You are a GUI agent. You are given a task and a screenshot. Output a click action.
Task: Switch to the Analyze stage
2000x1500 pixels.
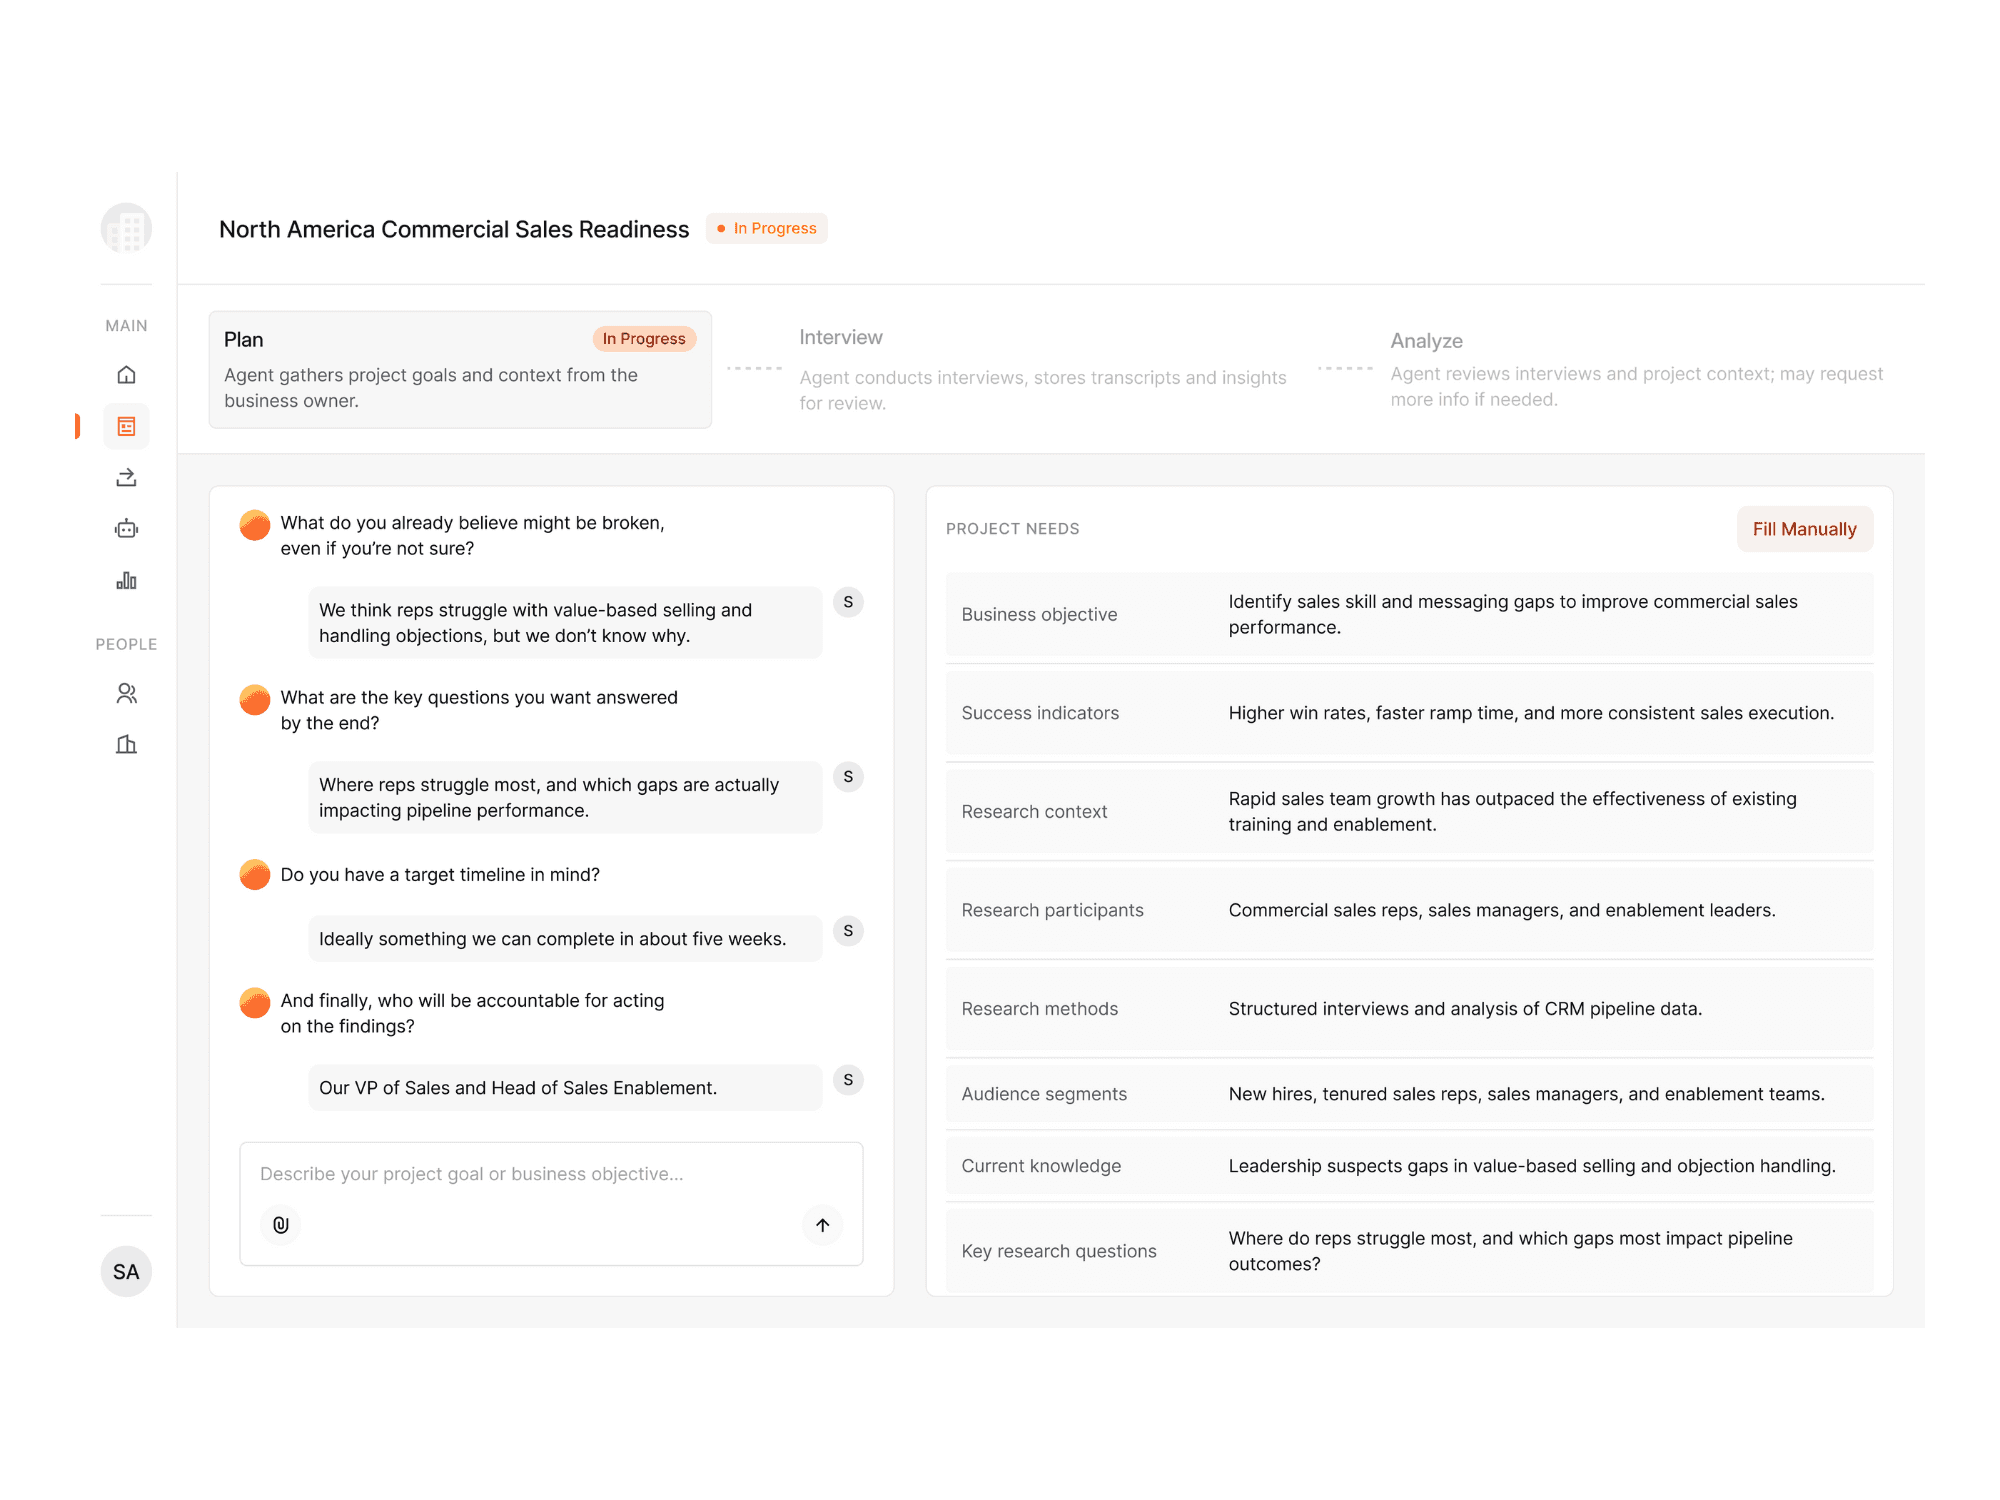pos(1636,369)
